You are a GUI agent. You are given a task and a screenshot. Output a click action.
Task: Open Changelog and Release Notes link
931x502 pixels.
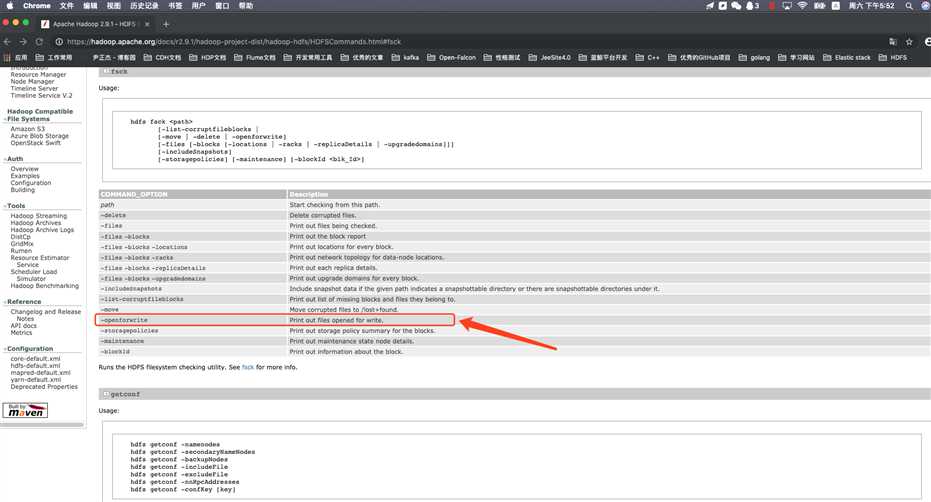(x=46, y=315)
